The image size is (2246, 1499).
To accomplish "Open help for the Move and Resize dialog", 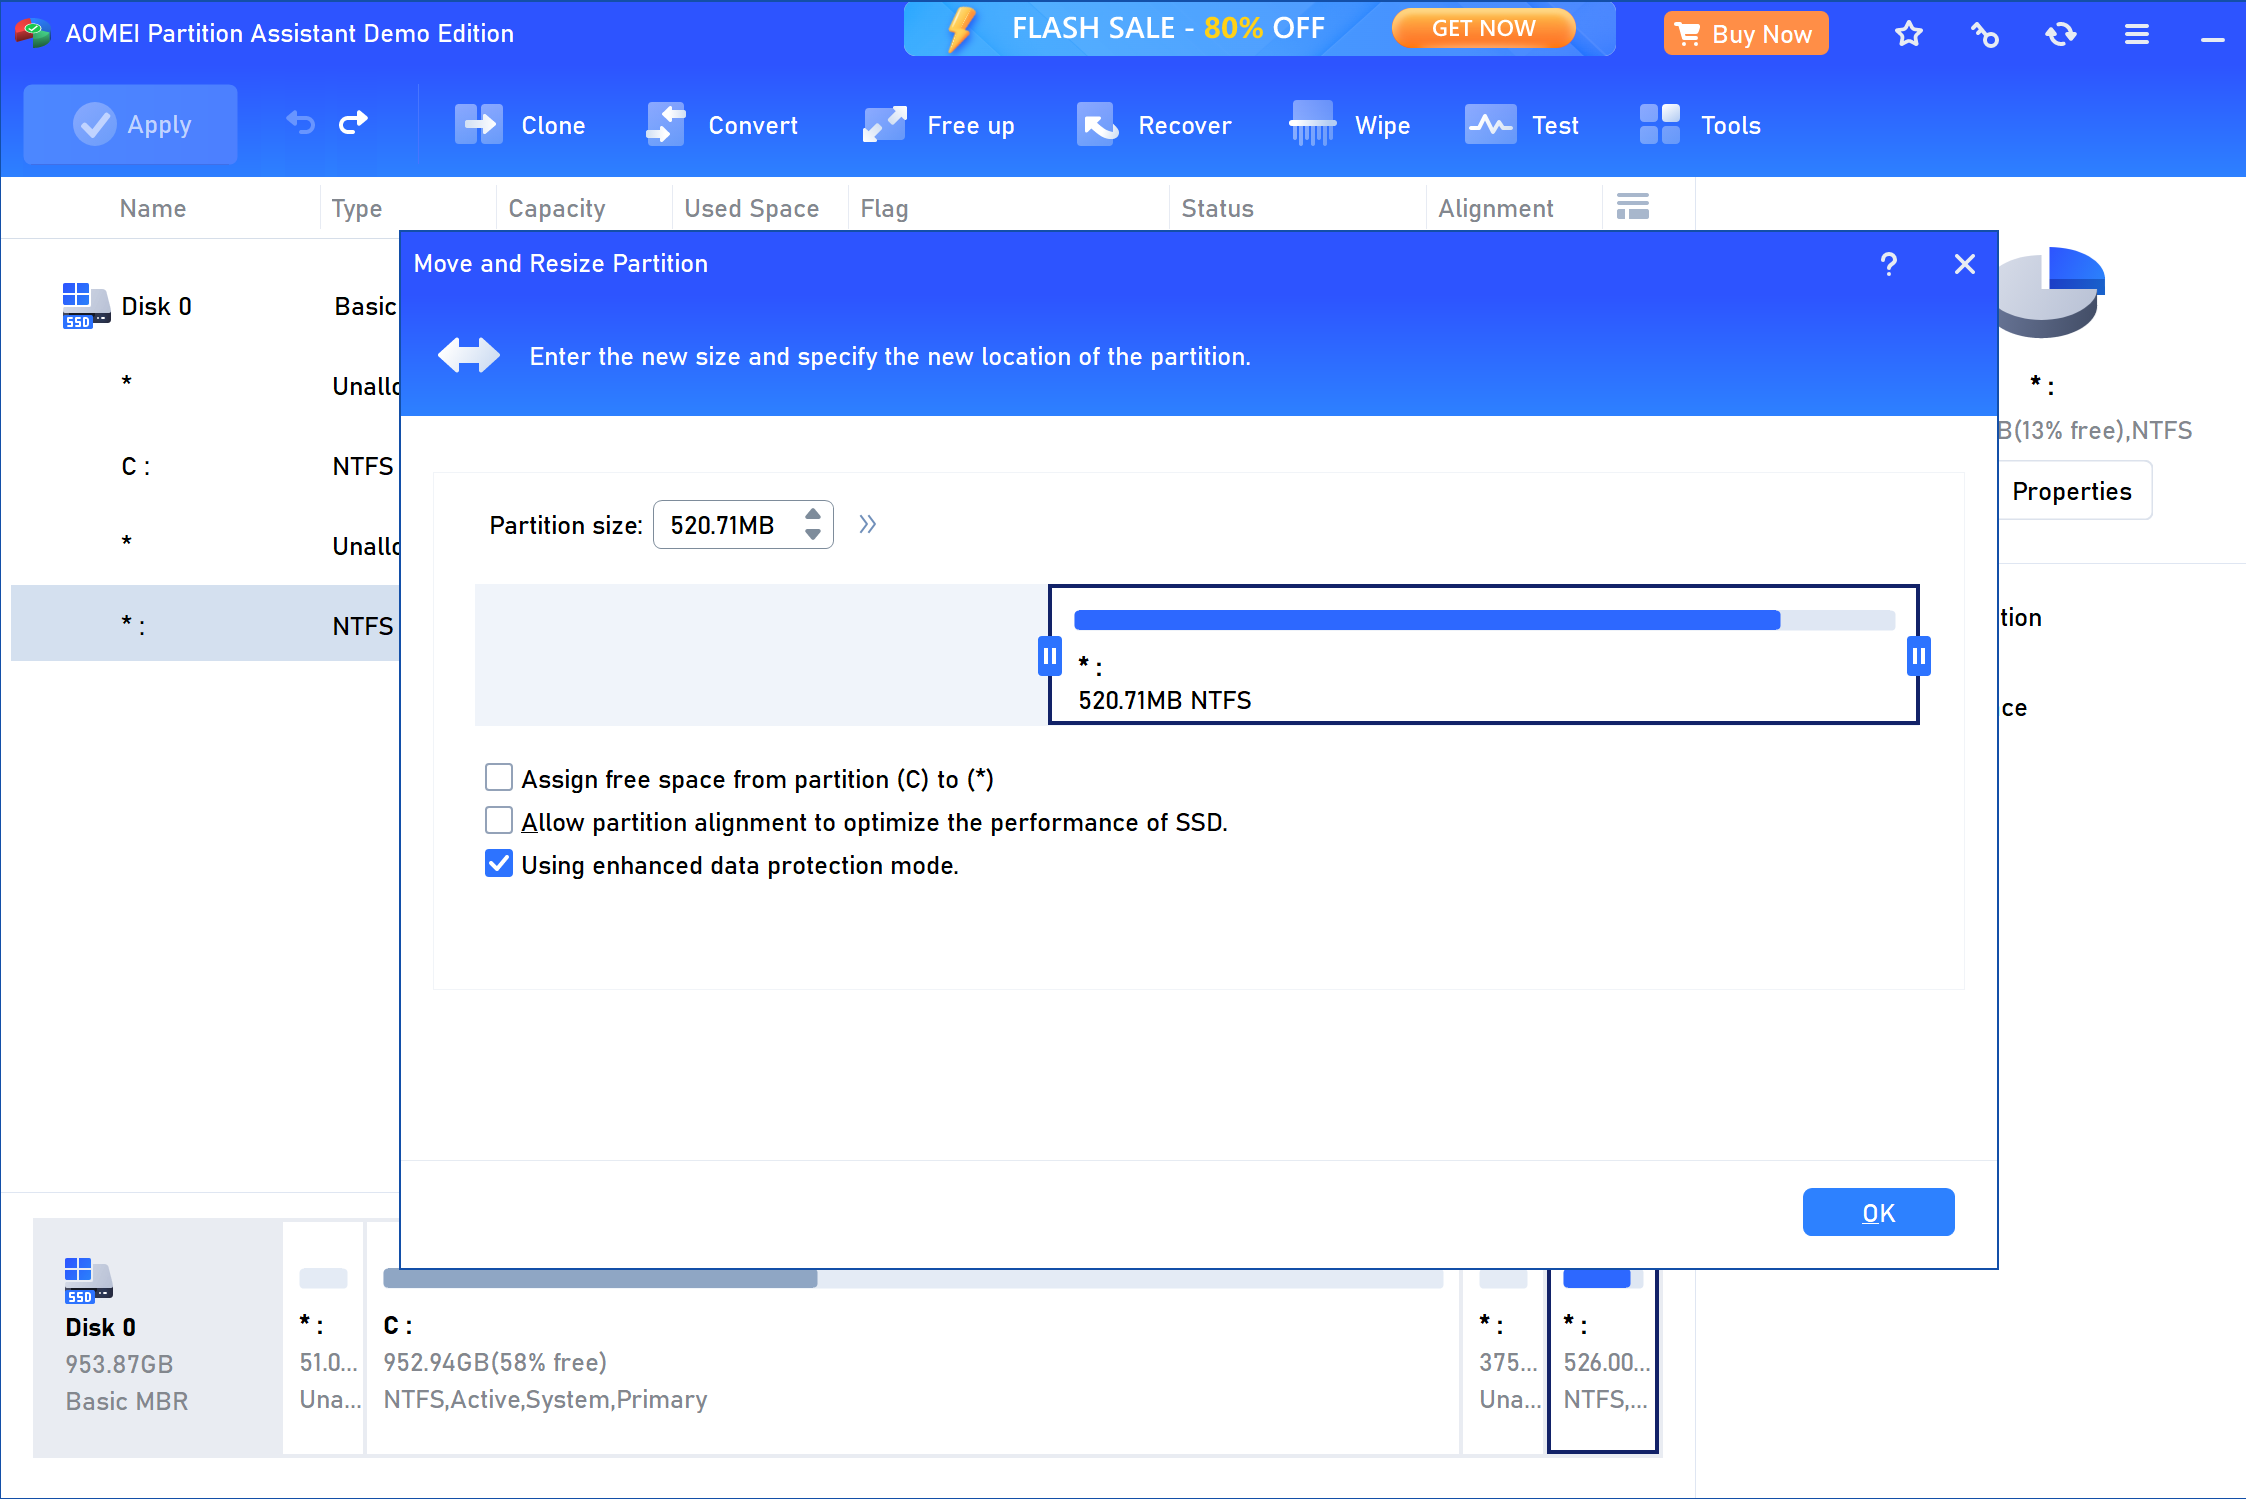I will point(1888,264).
